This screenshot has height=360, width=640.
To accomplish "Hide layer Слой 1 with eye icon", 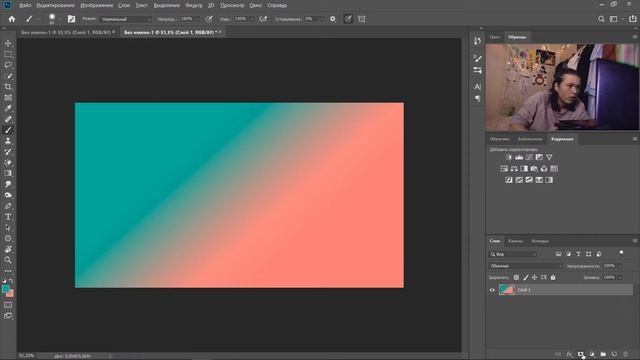I will 492,290.
